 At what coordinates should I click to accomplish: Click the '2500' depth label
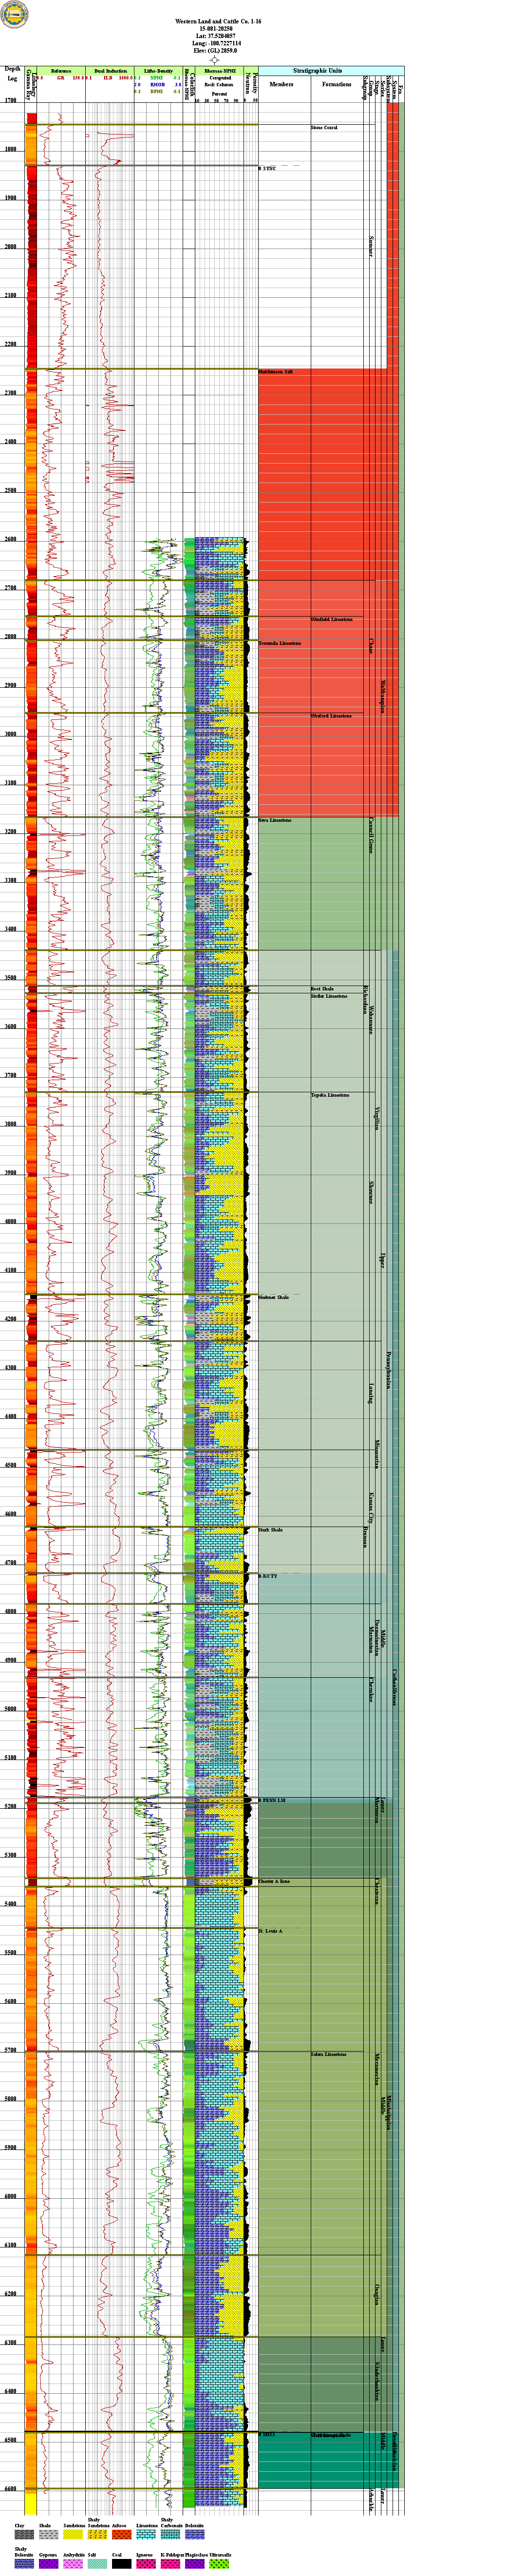(10, 491)
